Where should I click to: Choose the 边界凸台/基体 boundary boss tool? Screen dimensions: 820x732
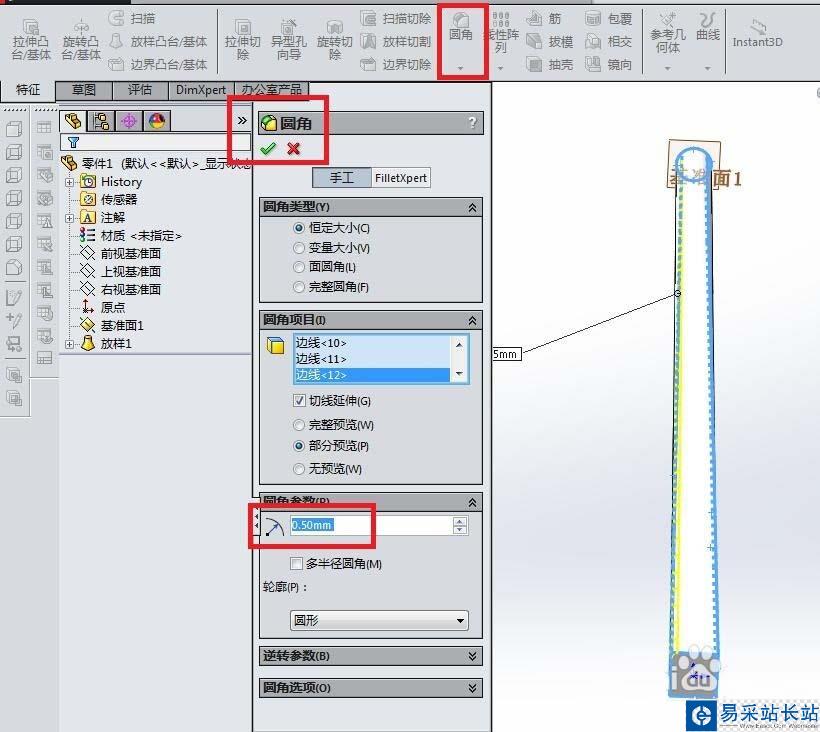pyautogui.click(x=158, y=64)
